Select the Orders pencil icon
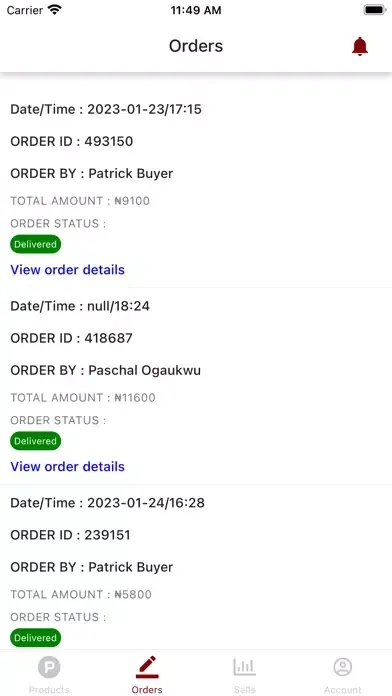 pyautogui.click(x=147, y=667)
